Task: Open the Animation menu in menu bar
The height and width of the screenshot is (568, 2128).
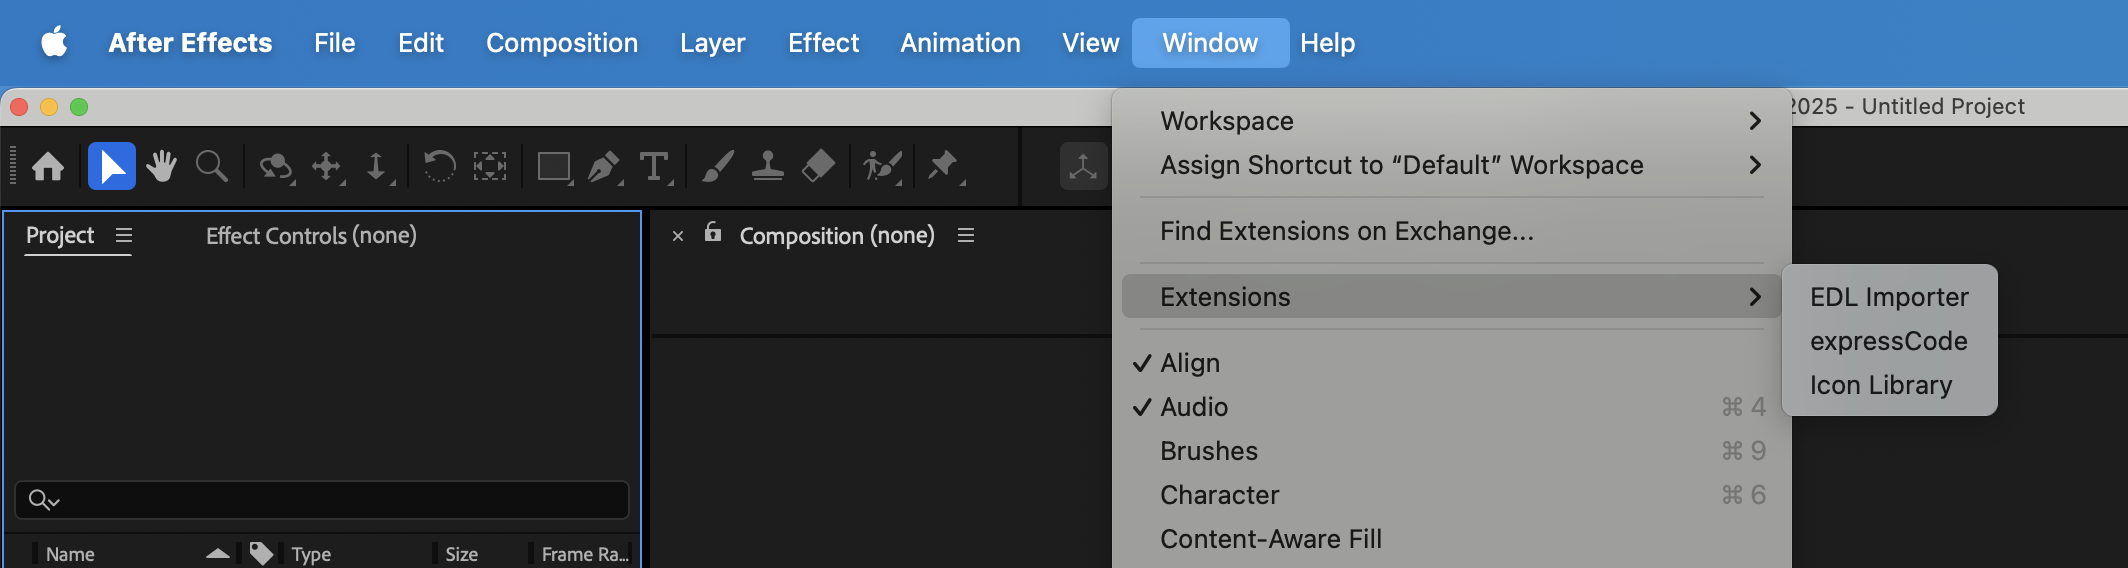Action: click(x=960, y=43)
